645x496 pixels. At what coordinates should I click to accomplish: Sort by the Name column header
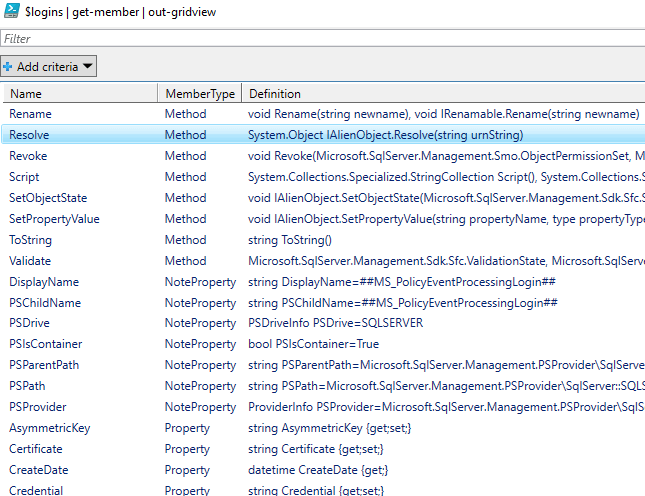(80, 93)
